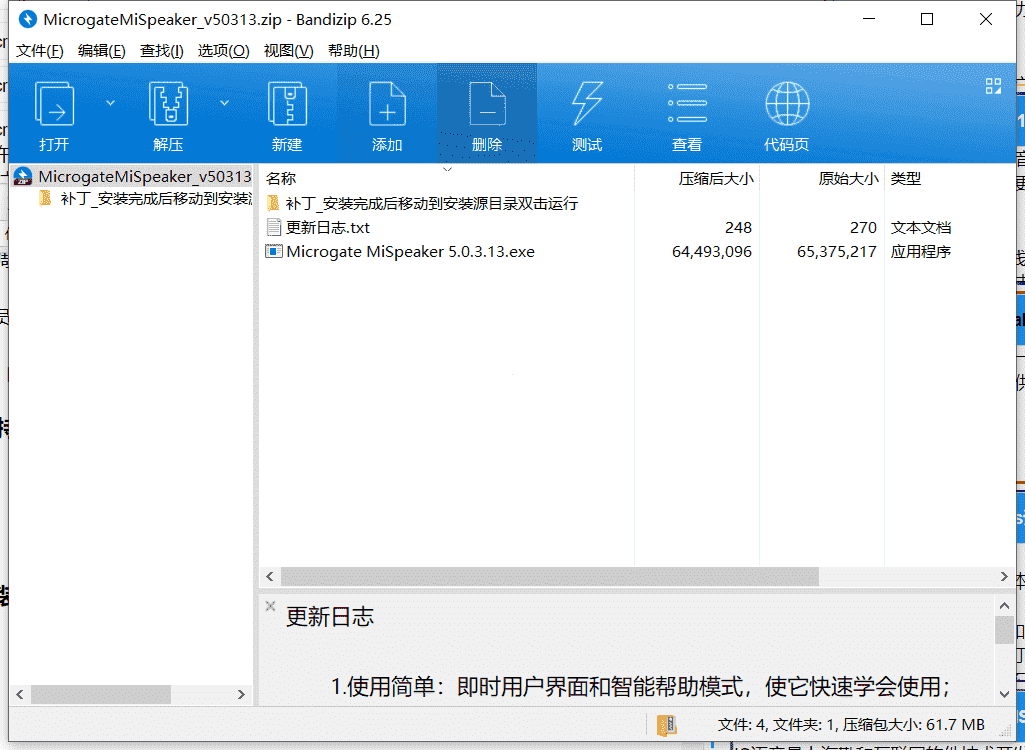Click the Test (测试) lightning icon
The image size is (1025, 750).
(586, 103)
